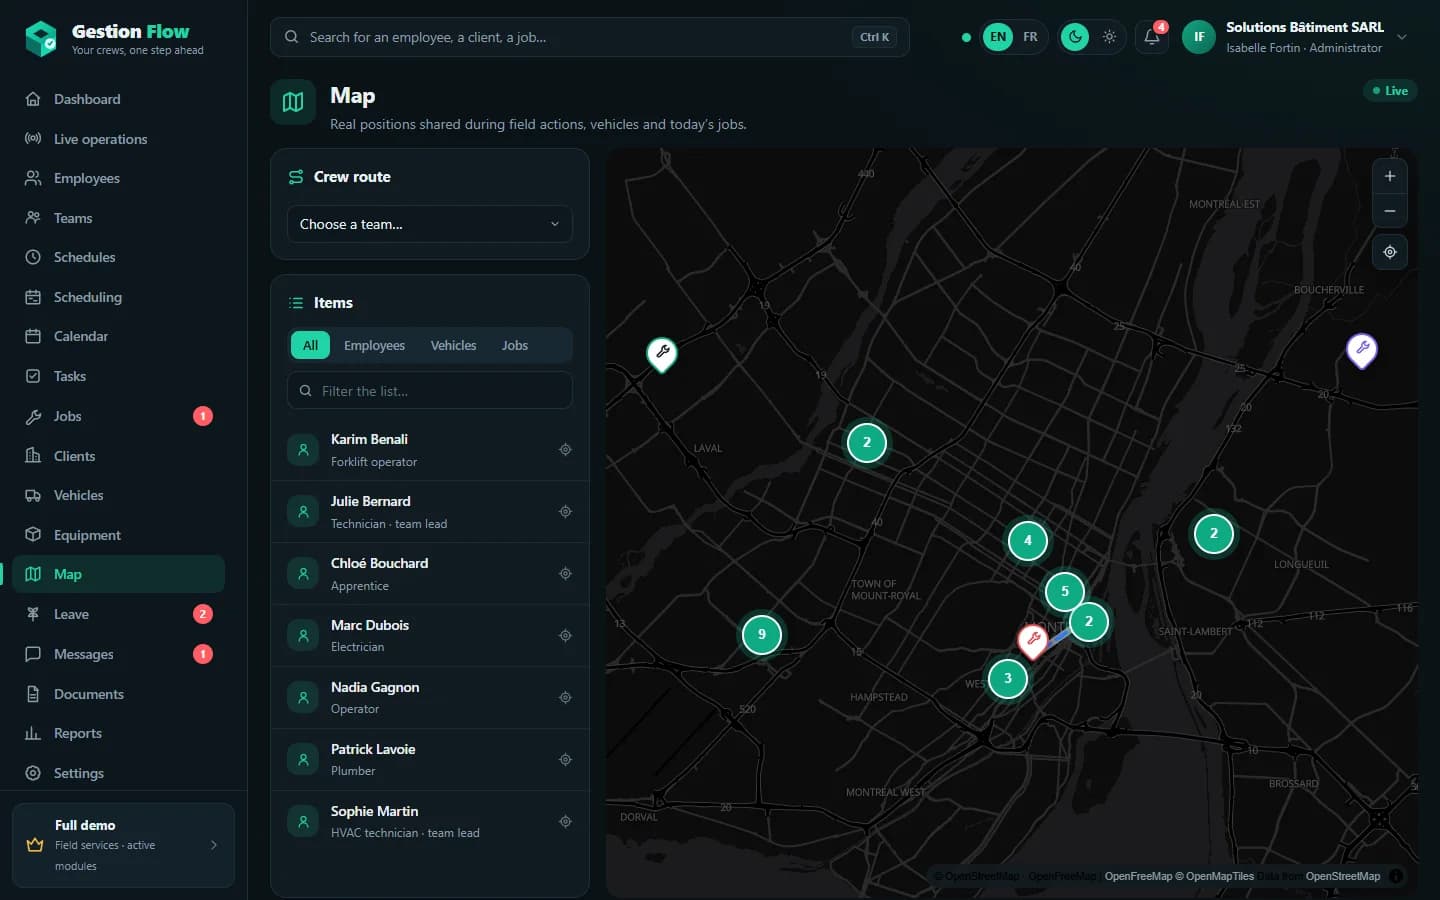1440x900 pixels.
Task: Filter items by the Jobs tab
Action: tap(515, 345)
